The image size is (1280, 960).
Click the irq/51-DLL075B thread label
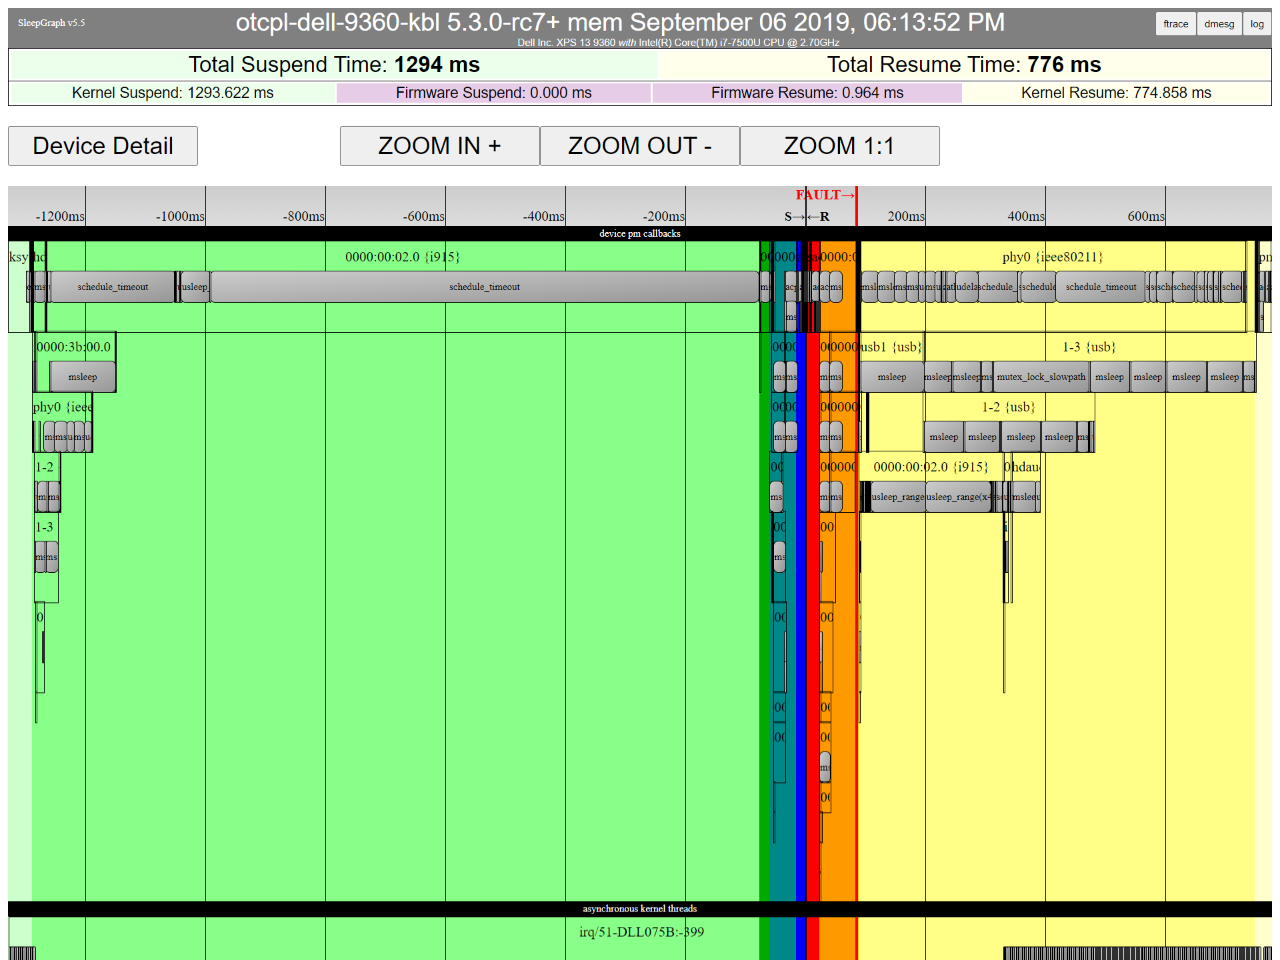click(641, 932)
